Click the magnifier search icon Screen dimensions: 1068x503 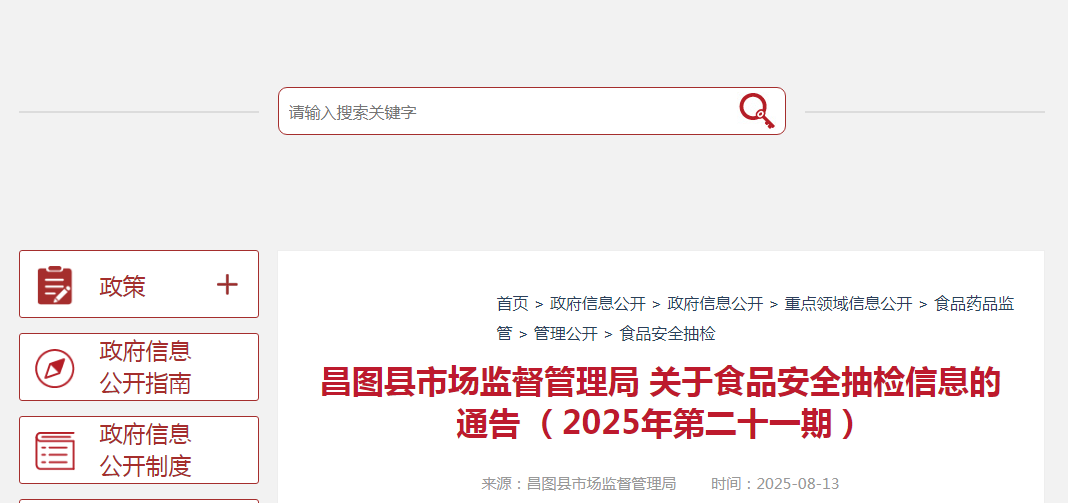pos(757,111)
